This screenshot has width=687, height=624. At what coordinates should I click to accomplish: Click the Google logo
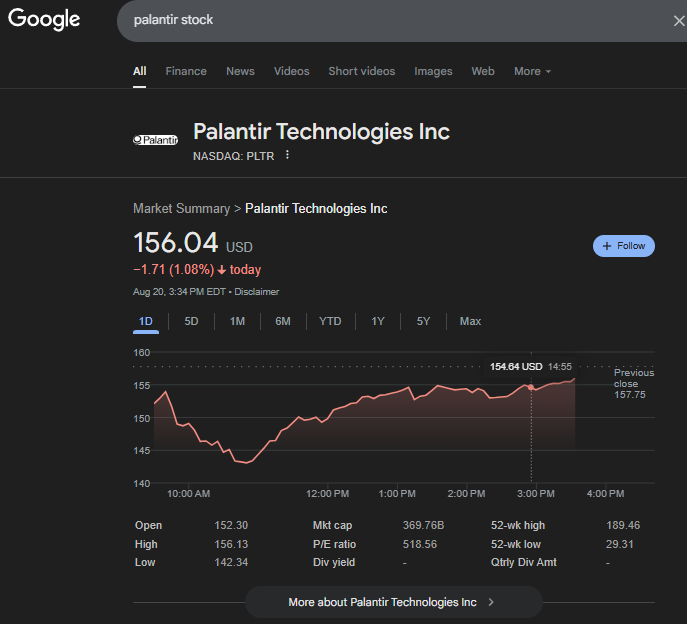point(44,19)
